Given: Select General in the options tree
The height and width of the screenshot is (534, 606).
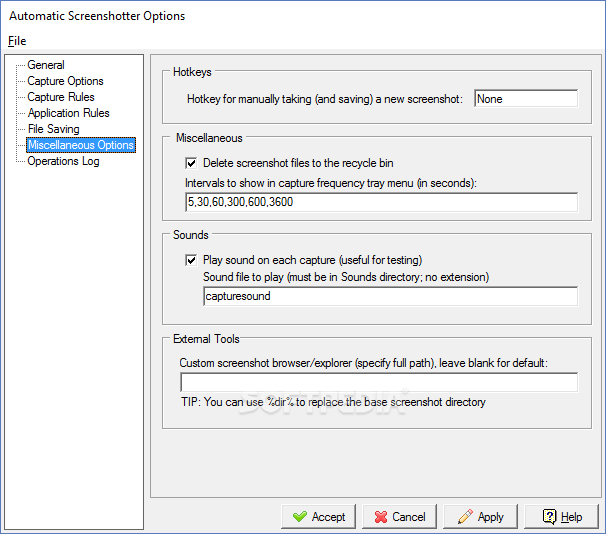Looking at the screenshot, I should click(46, 65).
